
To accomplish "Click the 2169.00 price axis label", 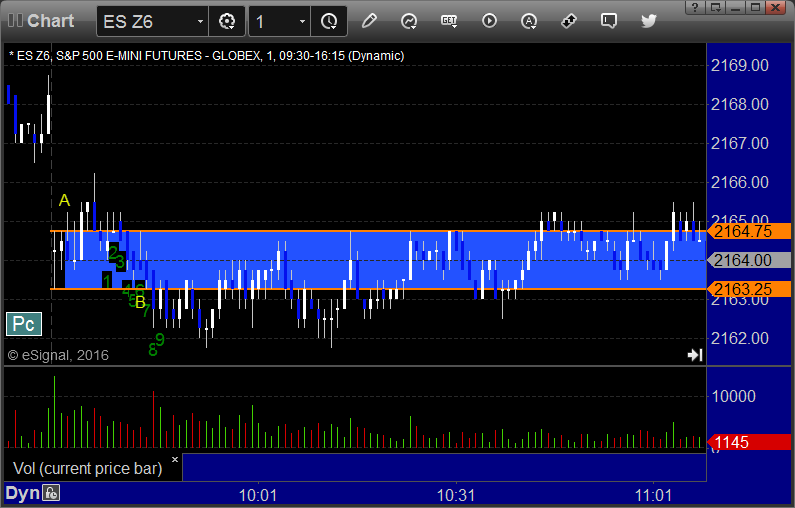I will click(x=740, y=65).
